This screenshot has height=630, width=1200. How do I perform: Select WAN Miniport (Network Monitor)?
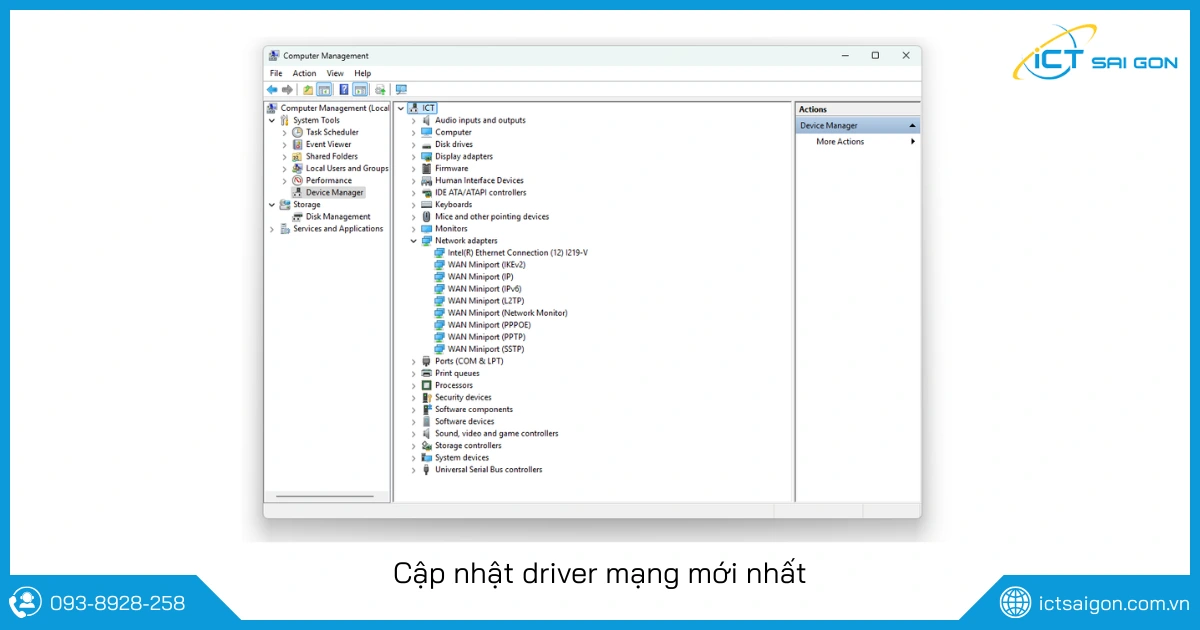[507, 313]
